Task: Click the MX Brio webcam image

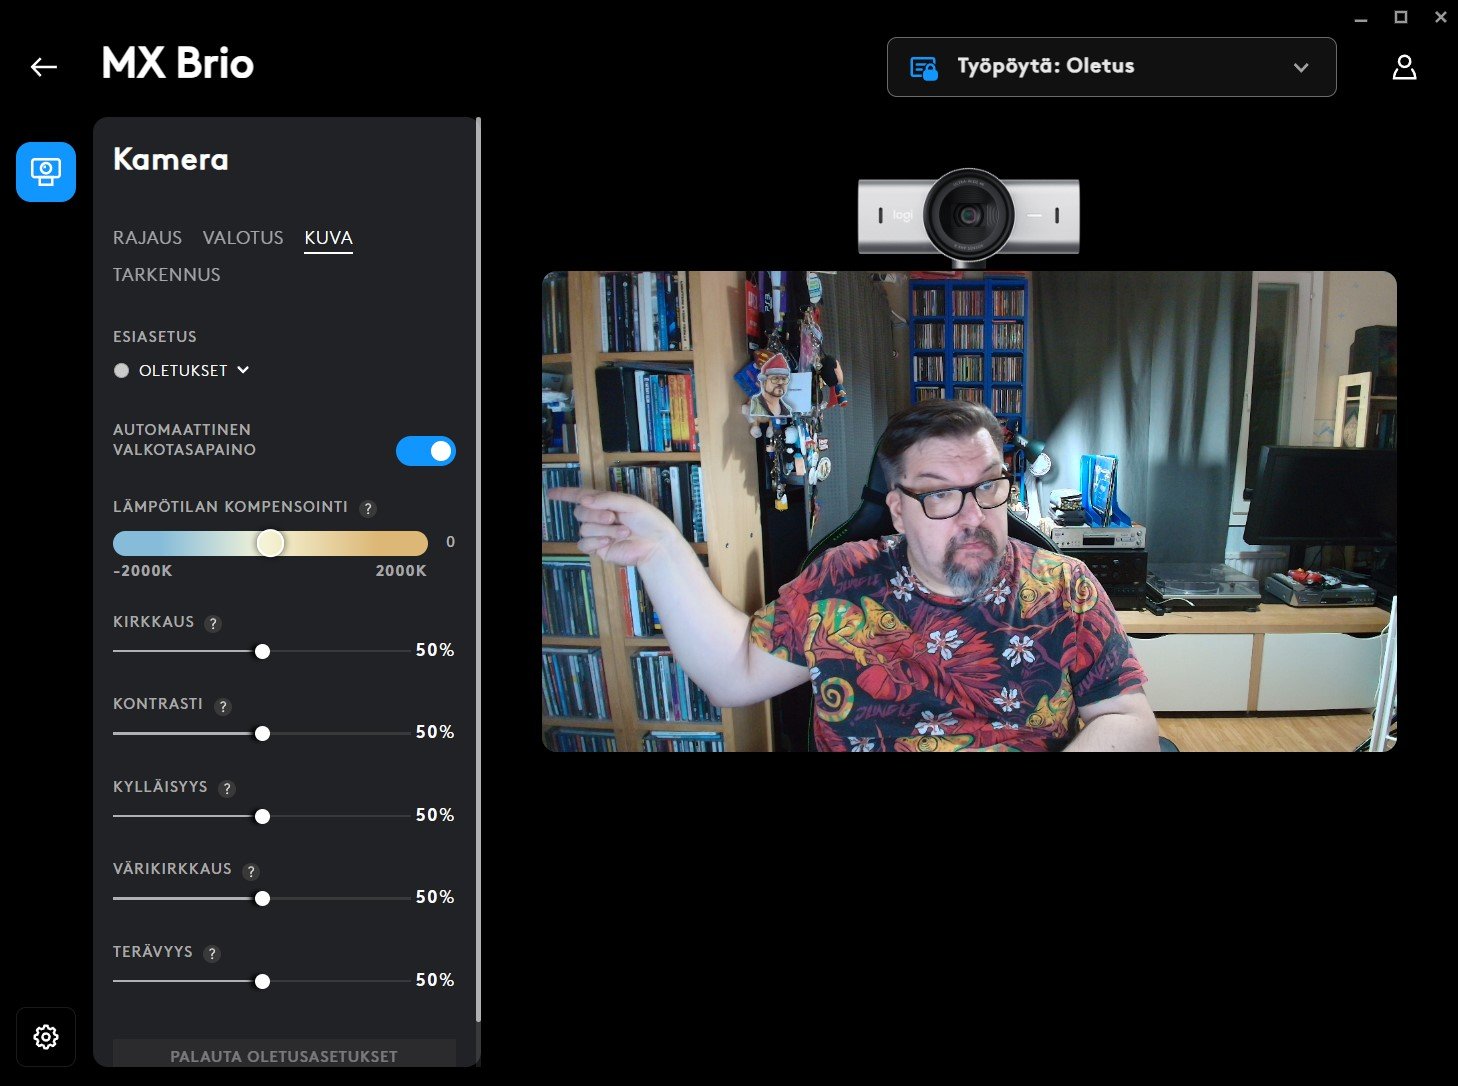Action: (968, 217)
